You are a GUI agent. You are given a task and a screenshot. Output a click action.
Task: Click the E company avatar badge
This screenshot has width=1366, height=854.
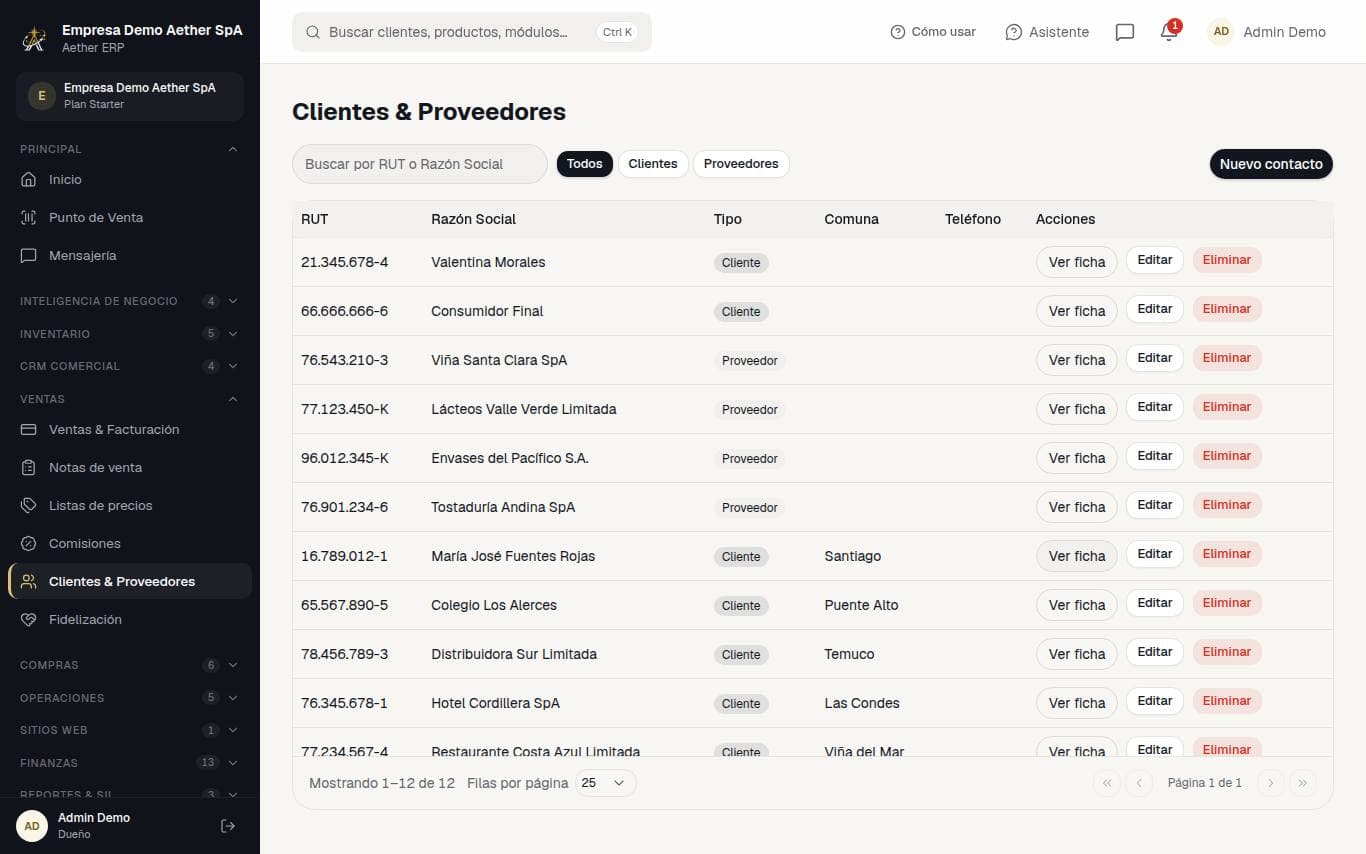[x=41, y=96]
